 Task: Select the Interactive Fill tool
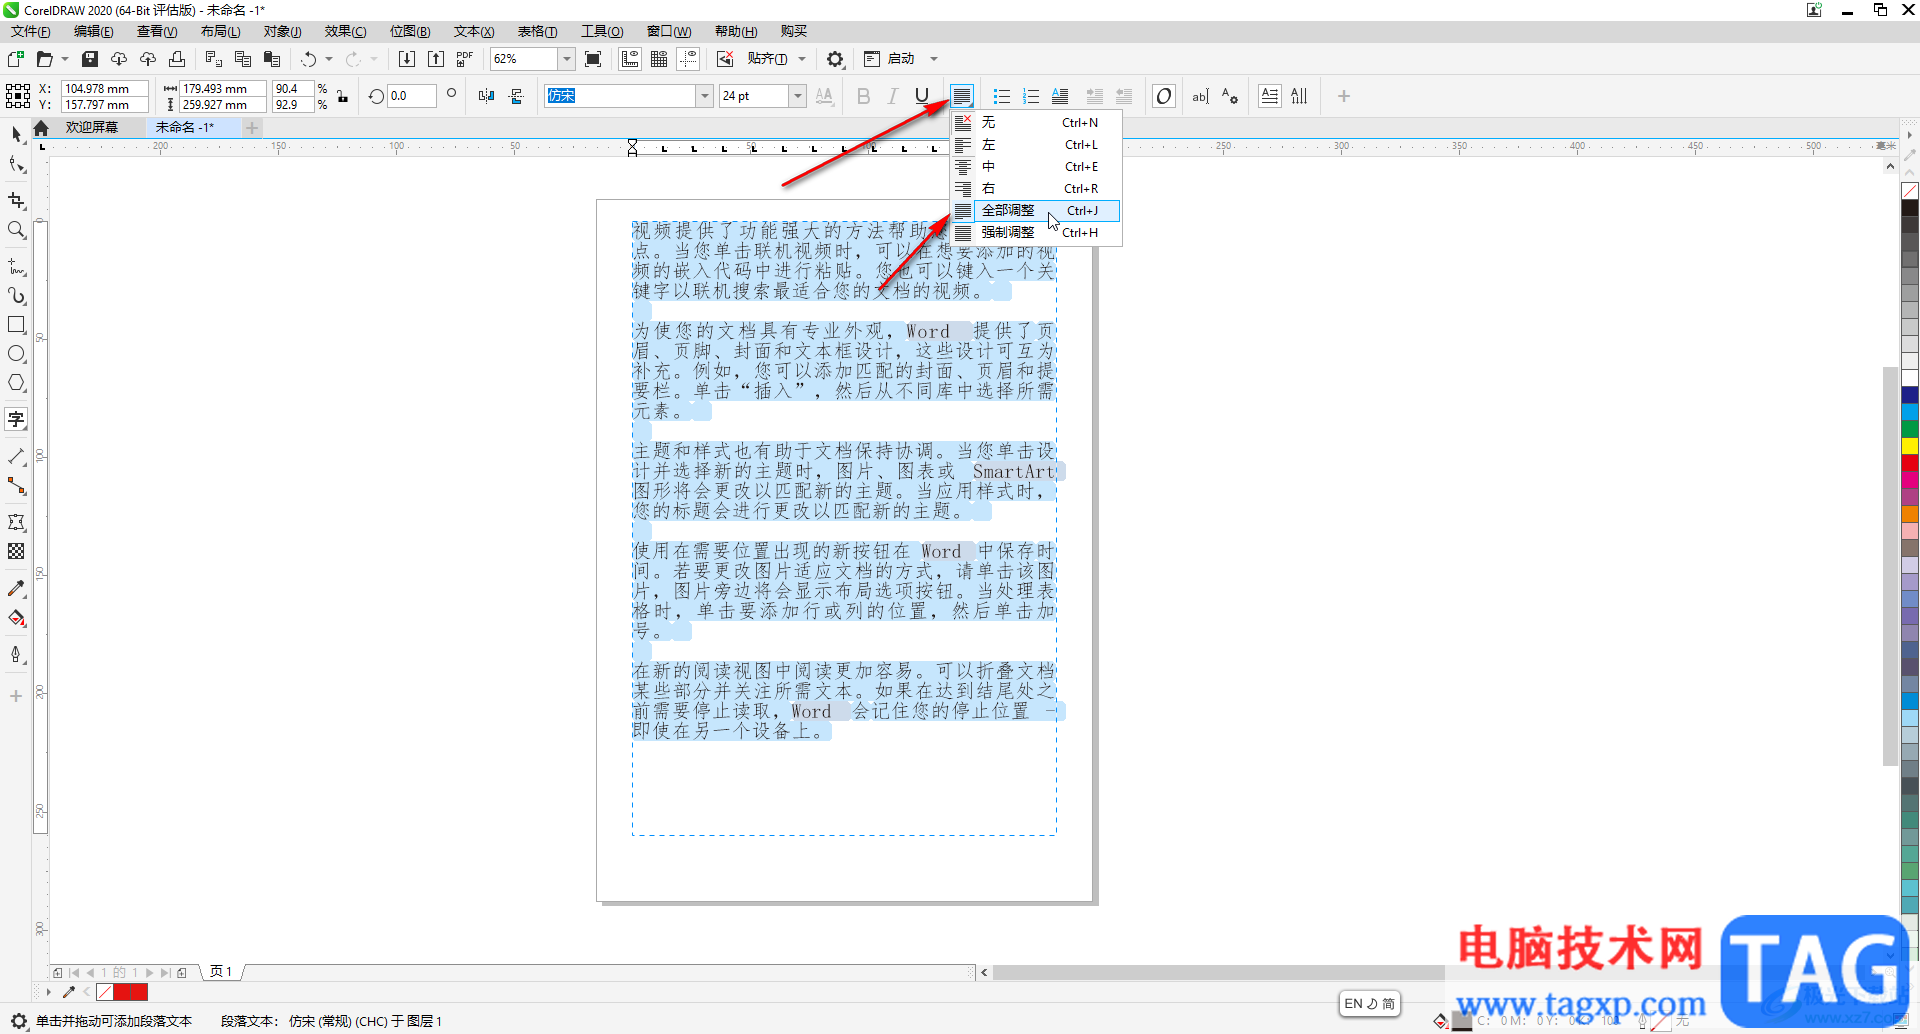click(x=16, y=618)
